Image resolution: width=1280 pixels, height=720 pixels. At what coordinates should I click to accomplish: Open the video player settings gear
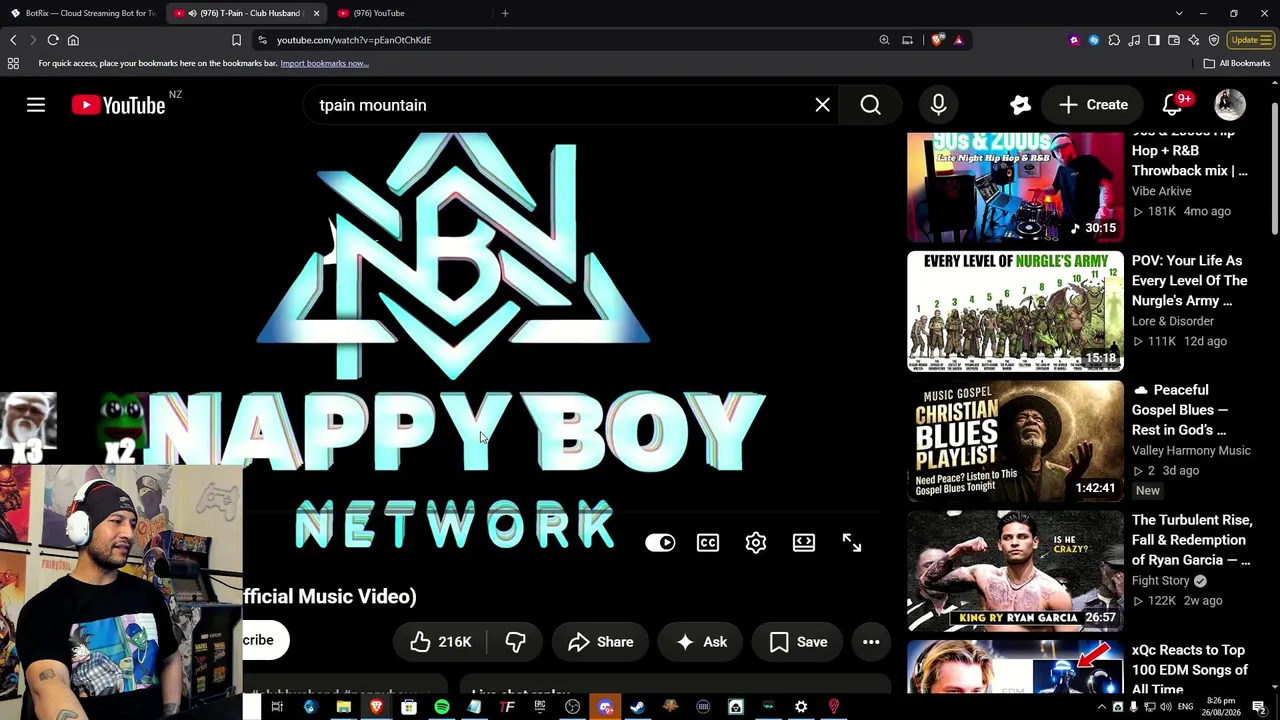pos(756,543)
